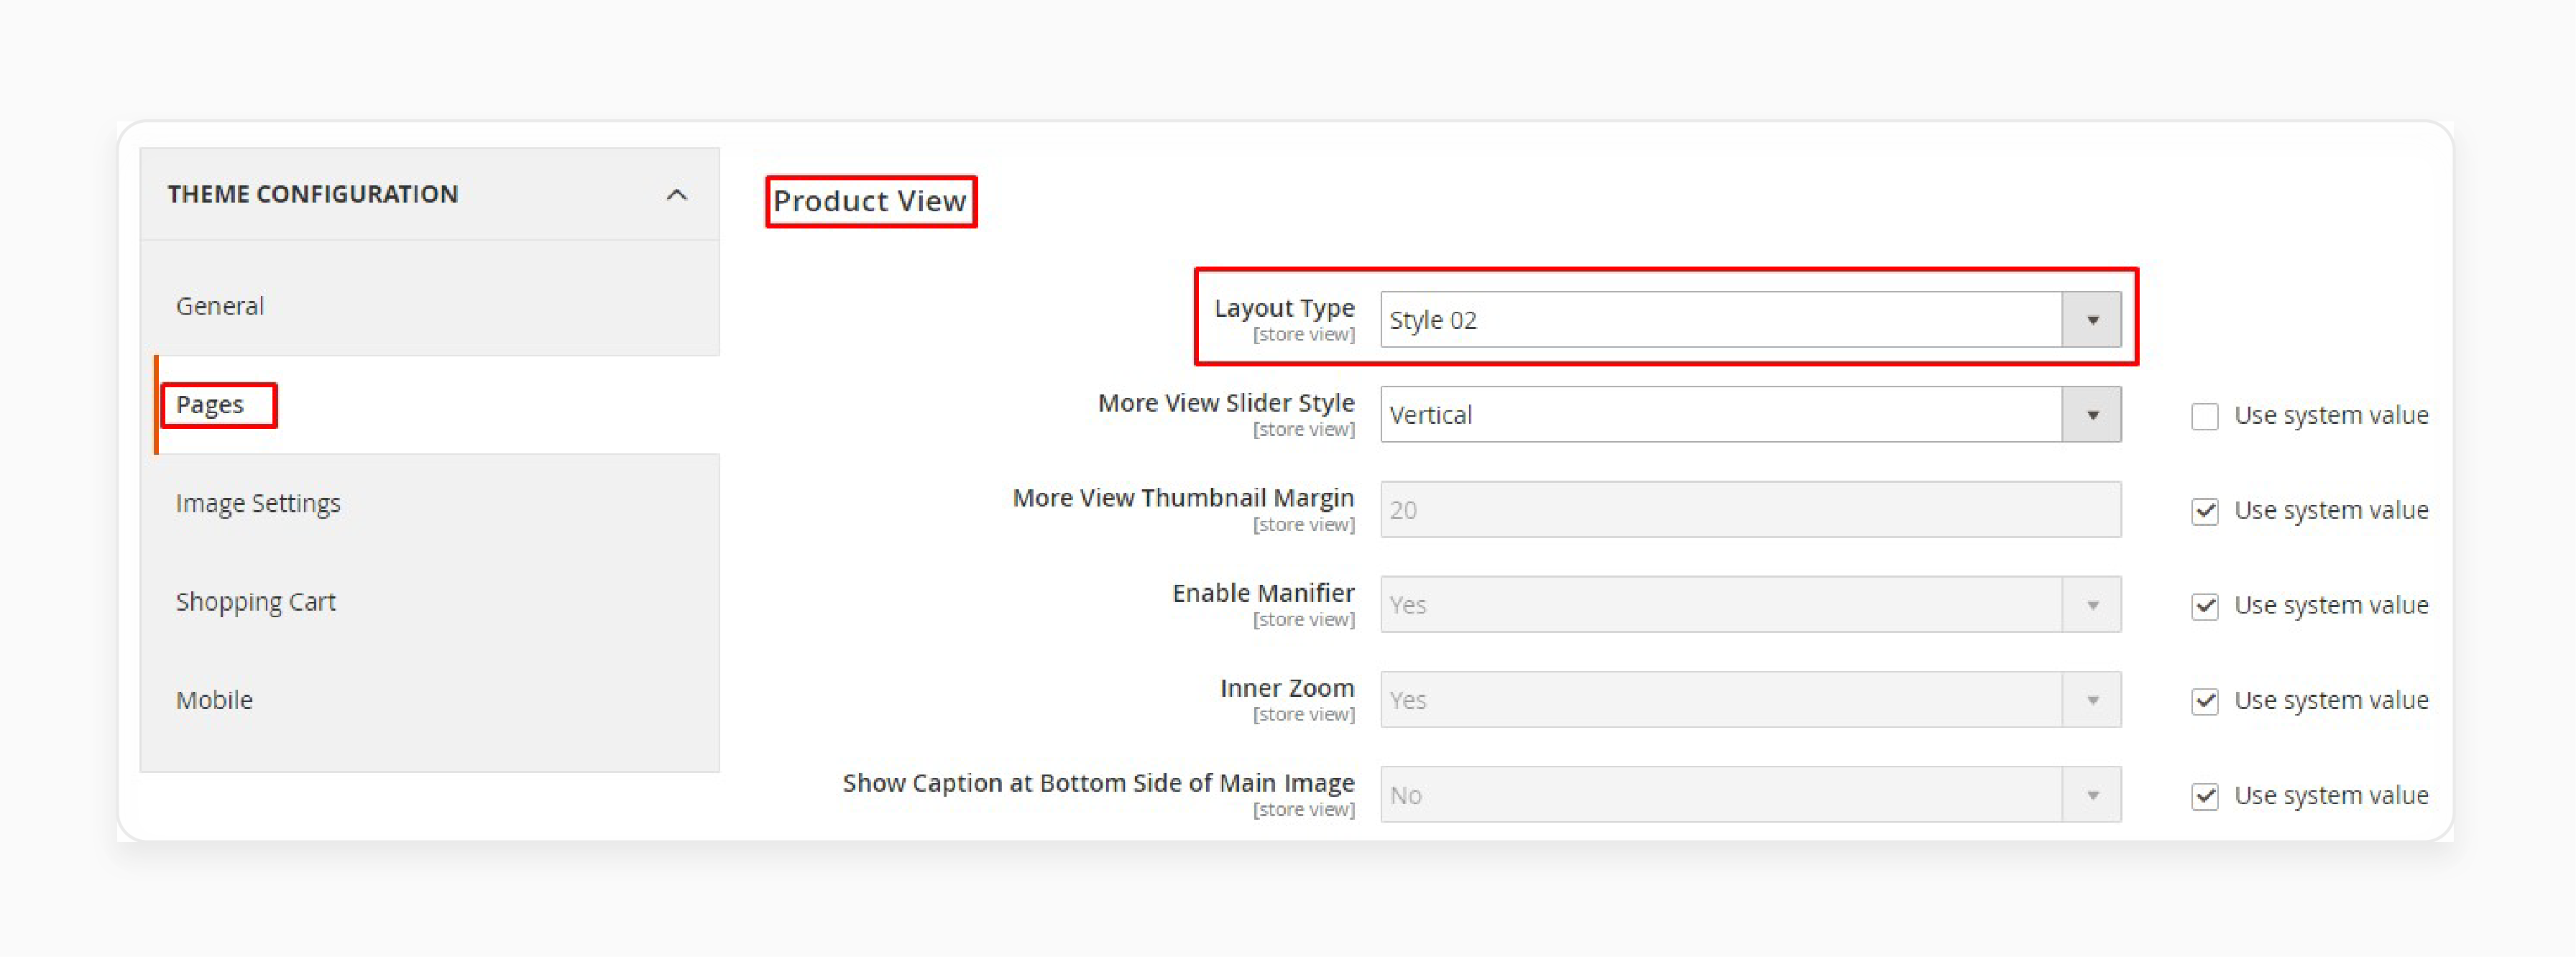Open the Mobile tab
The image size is (2576, 957).
click(x=214, y=700)
